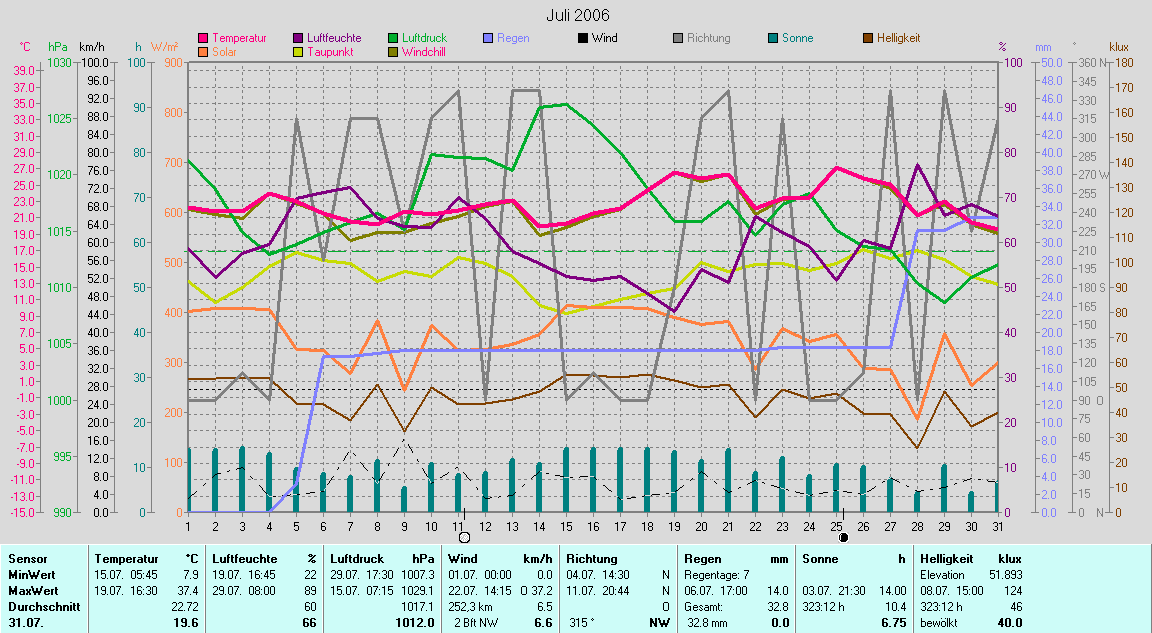Select the green Luftdruck legend marker
Screen dimensions: 1152x633
392,38
